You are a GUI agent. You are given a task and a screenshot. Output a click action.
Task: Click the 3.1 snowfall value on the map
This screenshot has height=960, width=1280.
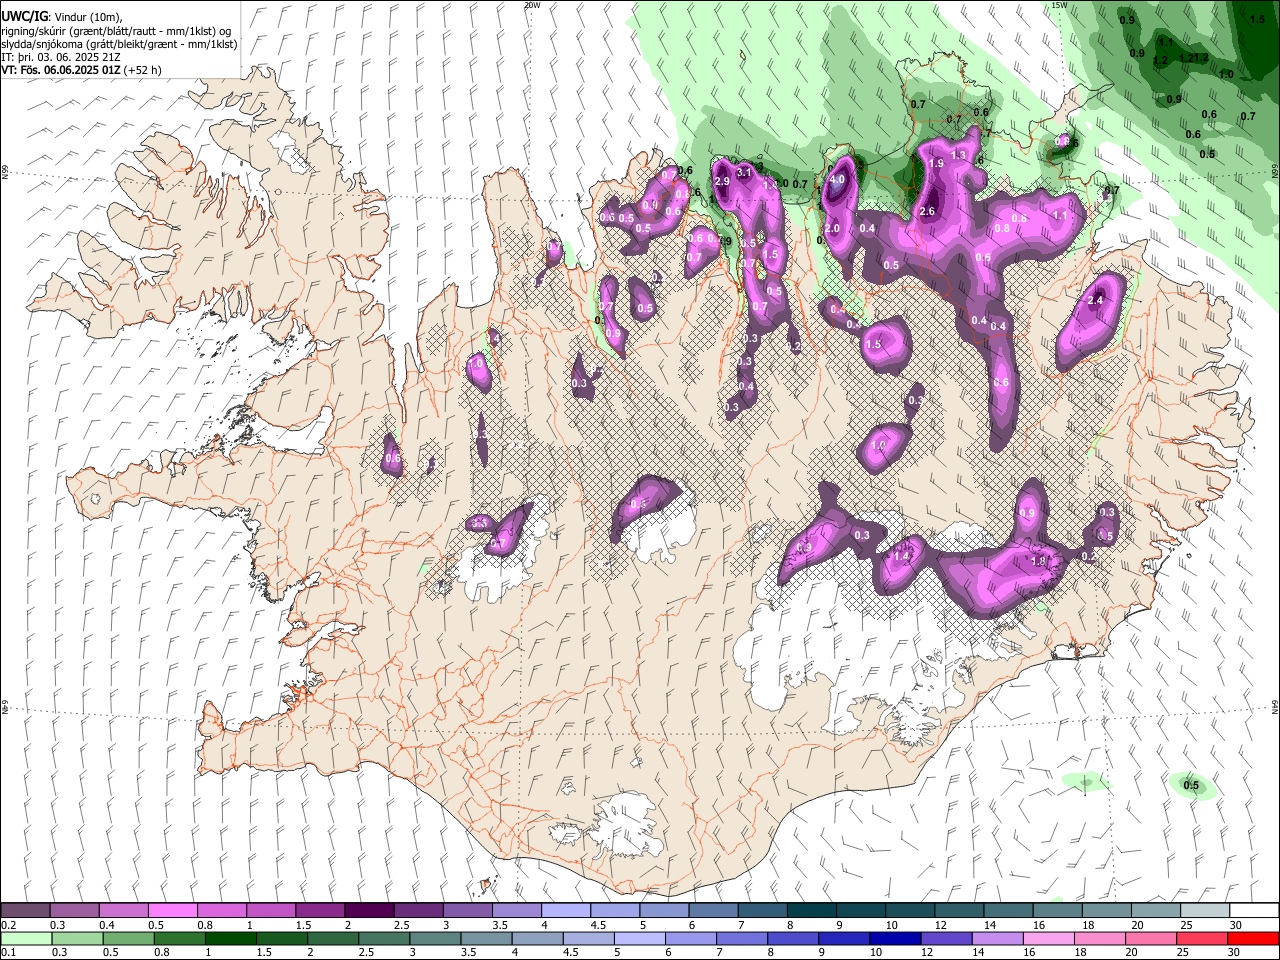(744, 173)
